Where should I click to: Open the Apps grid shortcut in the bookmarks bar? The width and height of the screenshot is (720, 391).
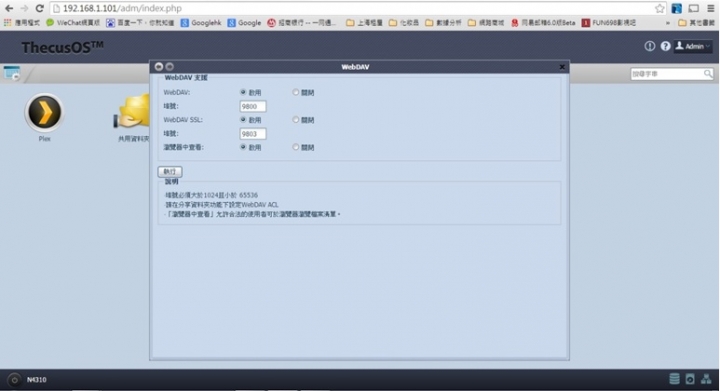click(22, 22)
